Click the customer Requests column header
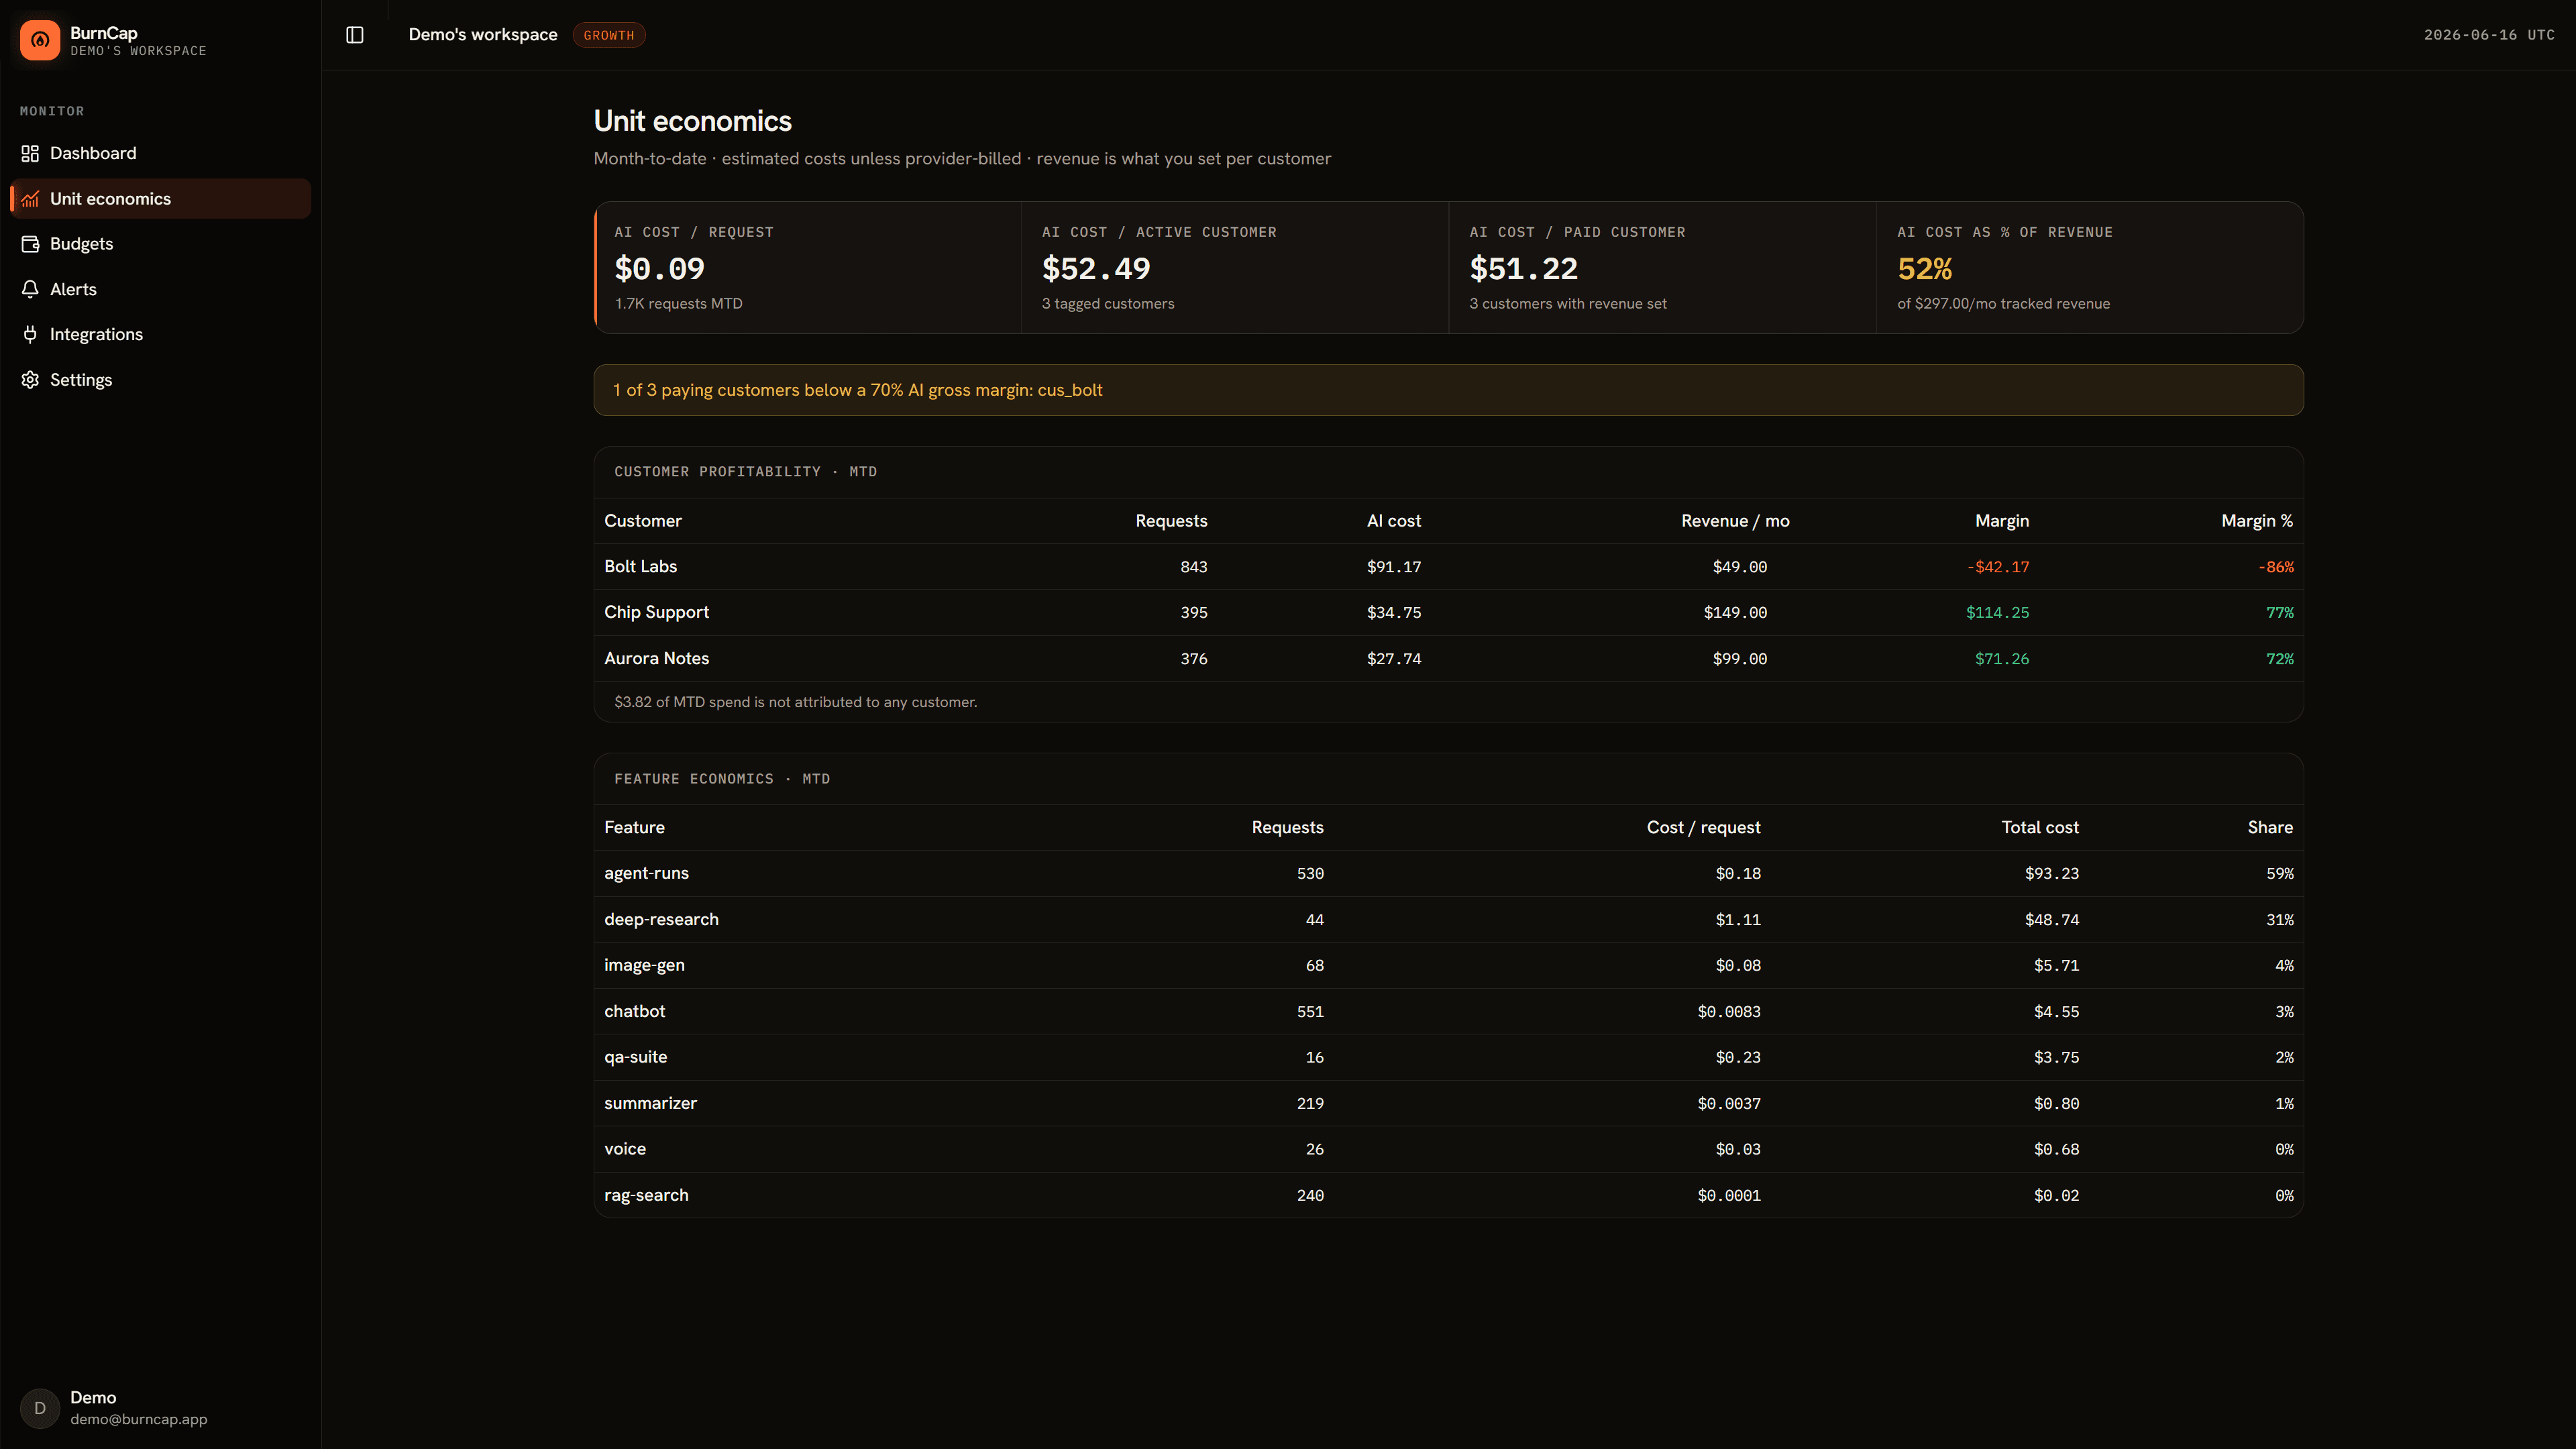 tap(1171, 521)
